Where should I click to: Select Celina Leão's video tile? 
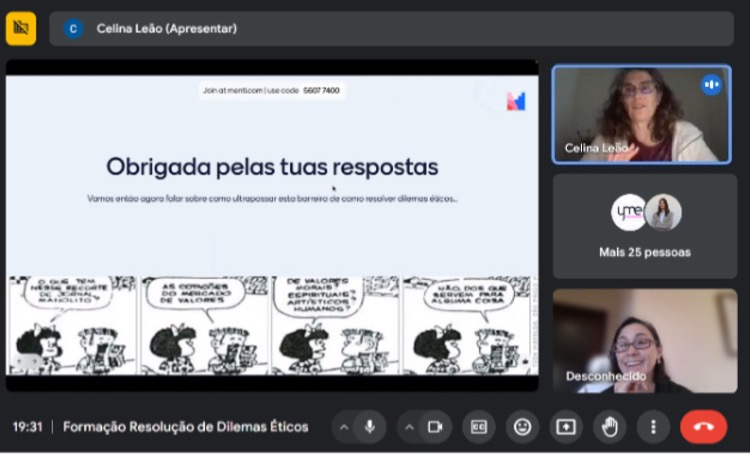click(x=641, y=115)
